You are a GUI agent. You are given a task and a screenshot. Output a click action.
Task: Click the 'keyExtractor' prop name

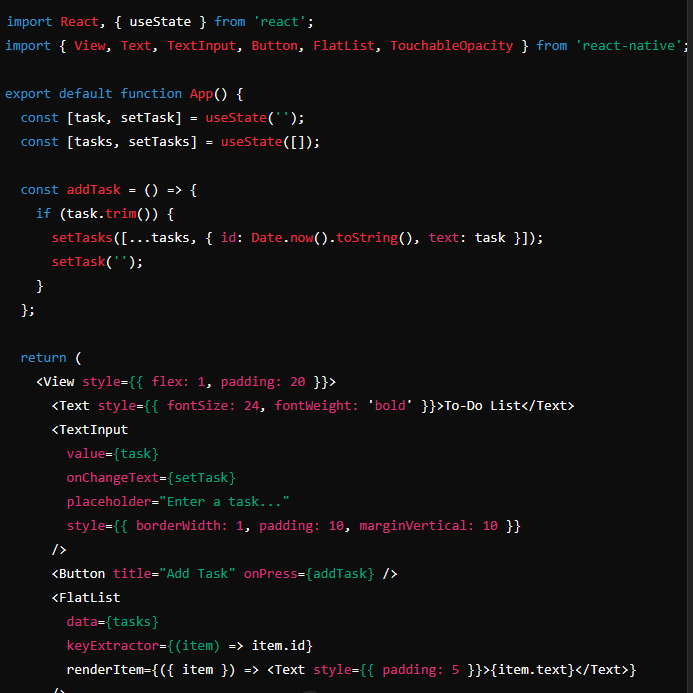click(113, 645)
